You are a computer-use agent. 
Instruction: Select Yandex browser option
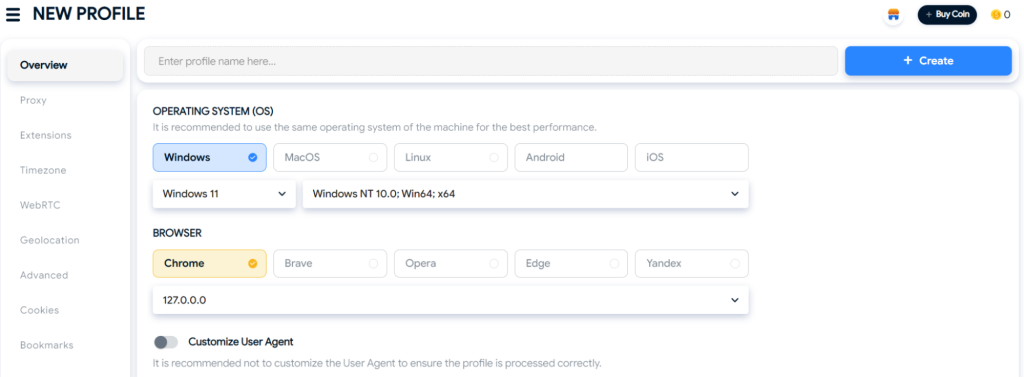[x=692, y=264]
